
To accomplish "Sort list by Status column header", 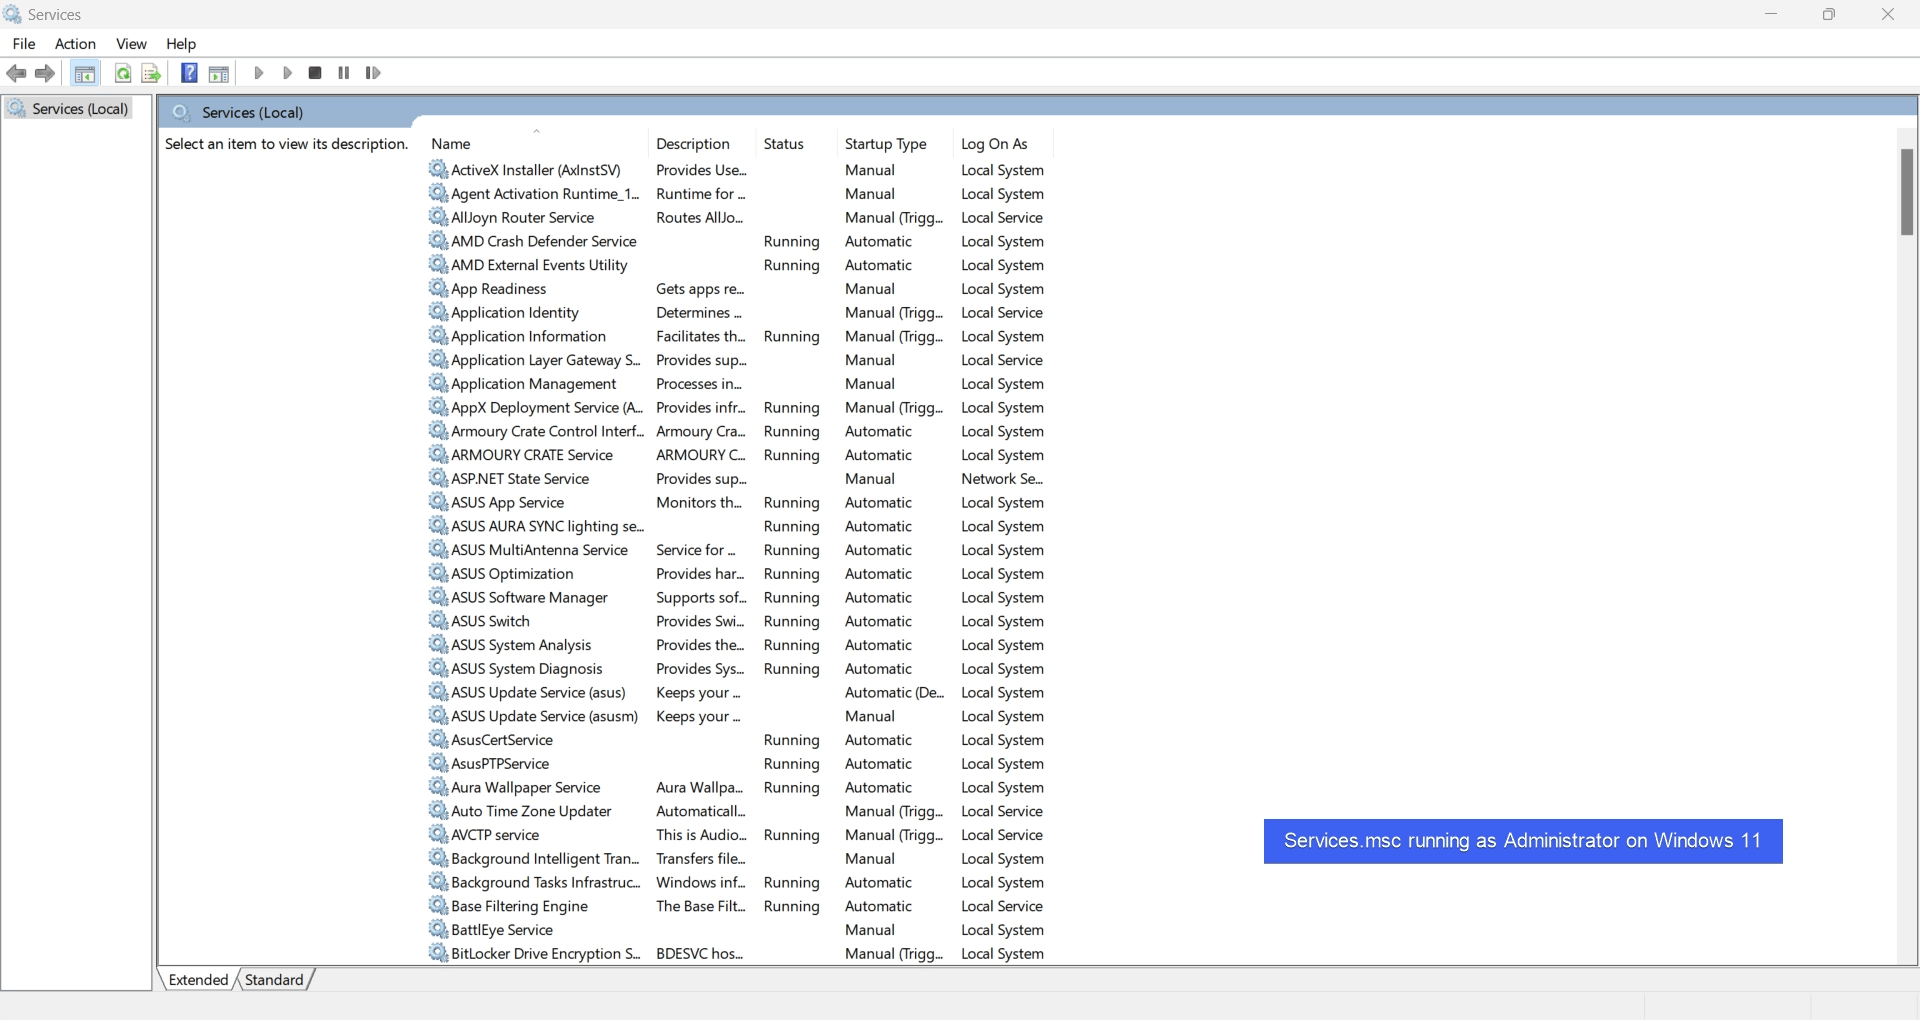I will (783, 144).
